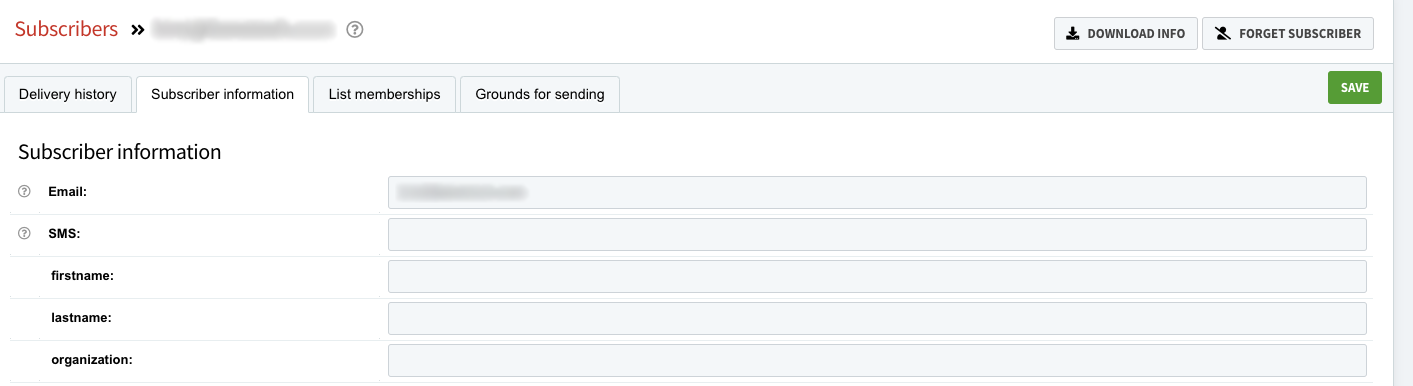
Task: Click the vertical scrollbar on the right edge
Action: 1403,193
